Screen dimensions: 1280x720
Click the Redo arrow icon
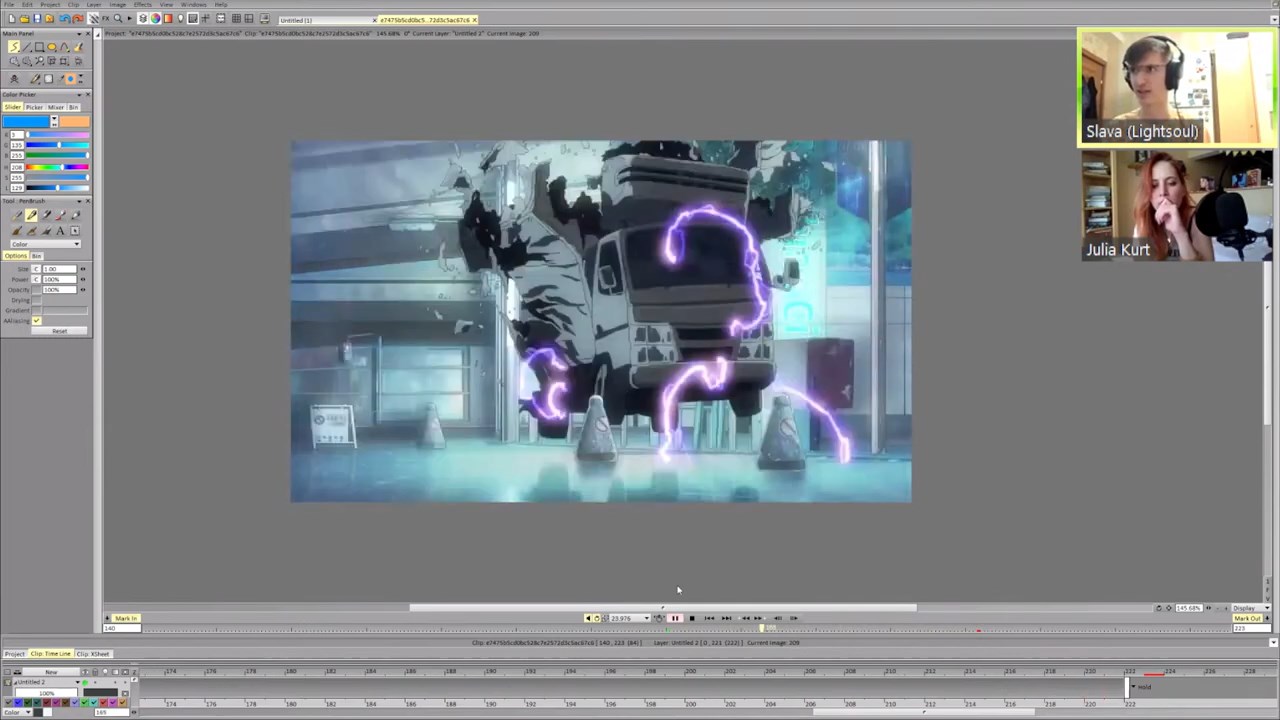tap(78, 19)
